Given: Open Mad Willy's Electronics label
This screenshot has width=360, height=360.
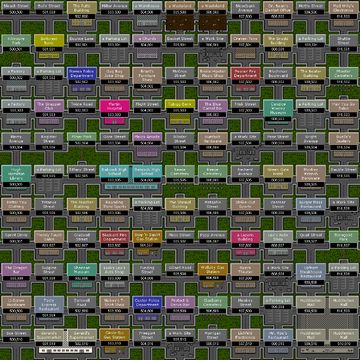Looking at the screenshot, I should coord(344,8).
